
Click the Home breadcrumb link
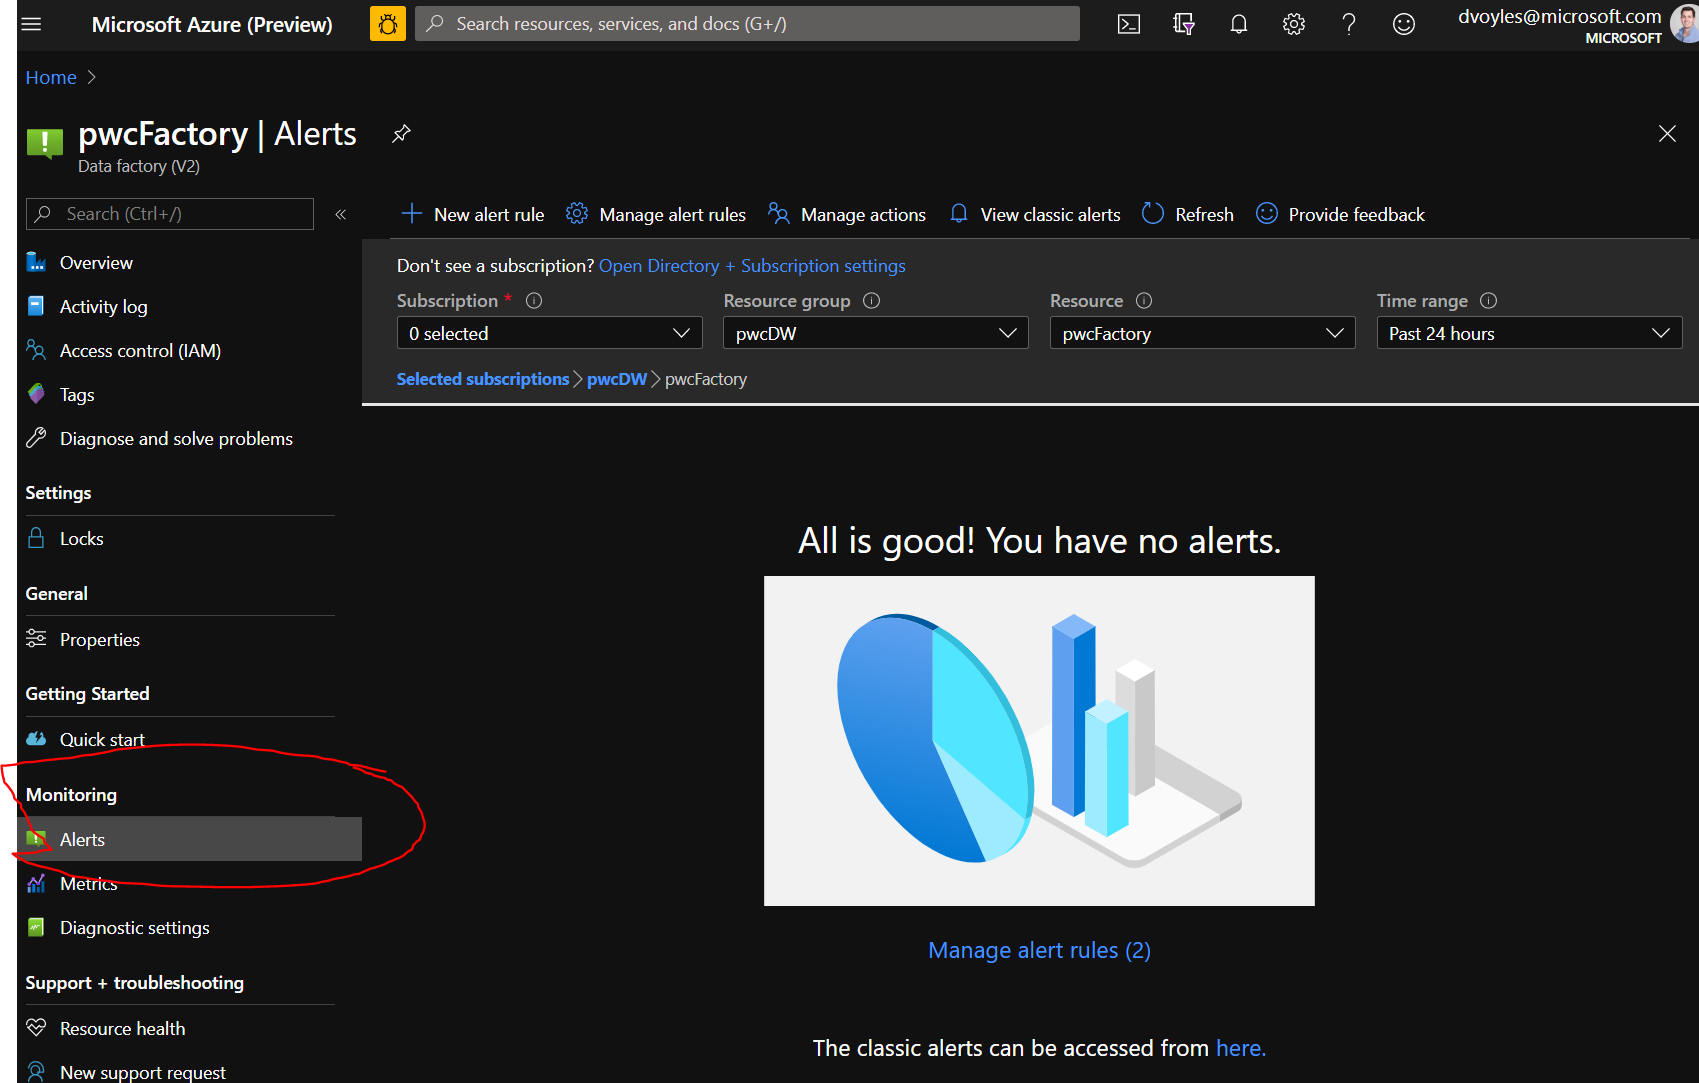[51, 77]
